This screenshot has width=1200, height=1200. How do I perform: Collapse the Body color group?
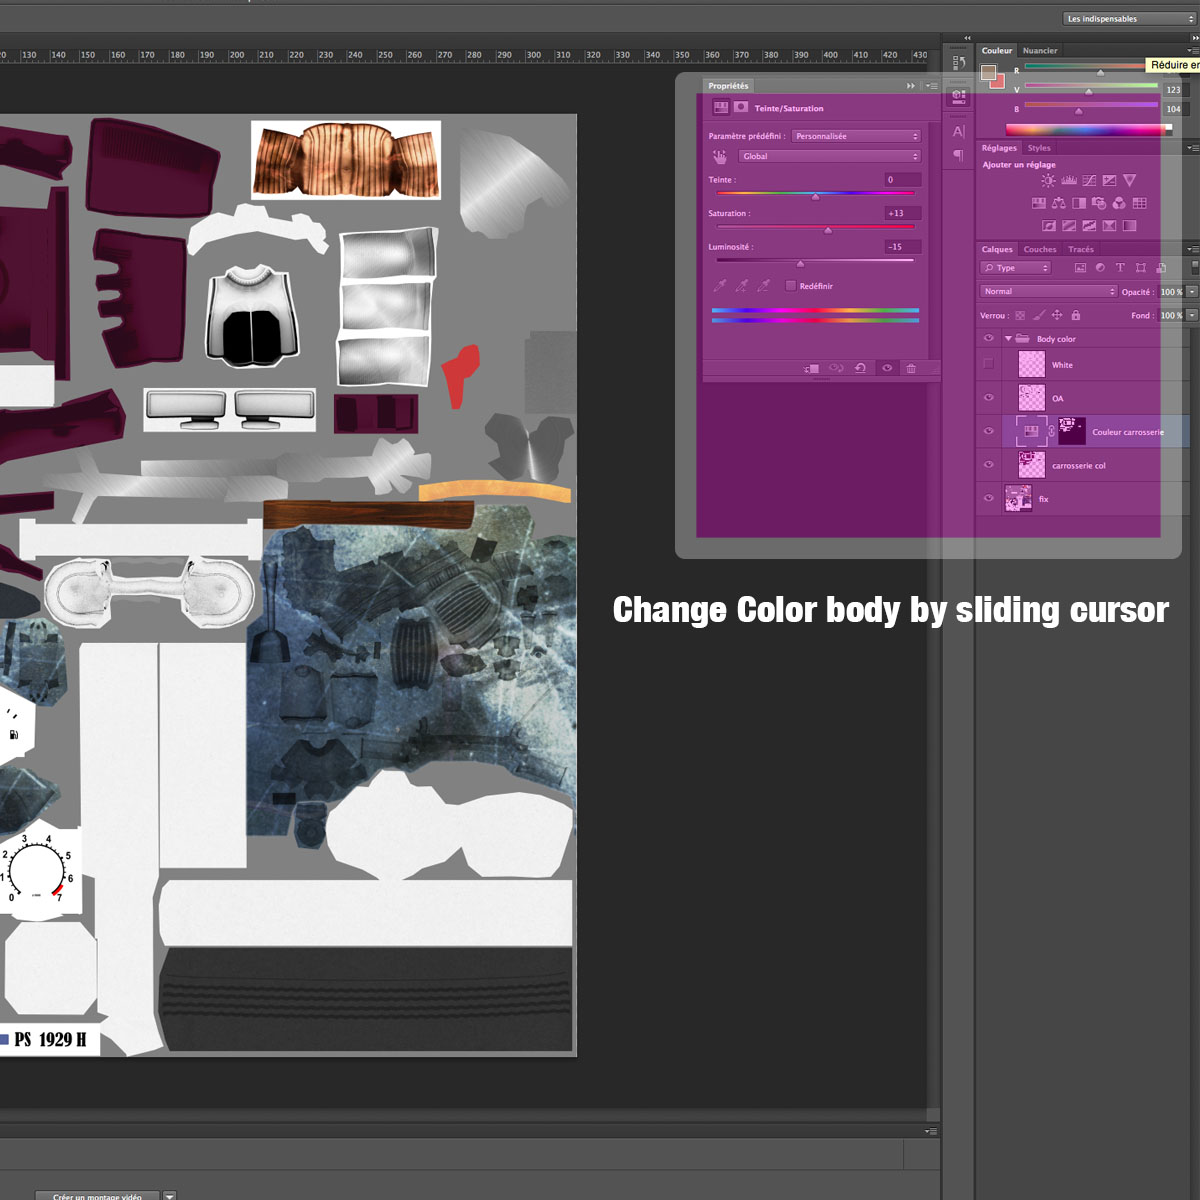coord(1007,339)
